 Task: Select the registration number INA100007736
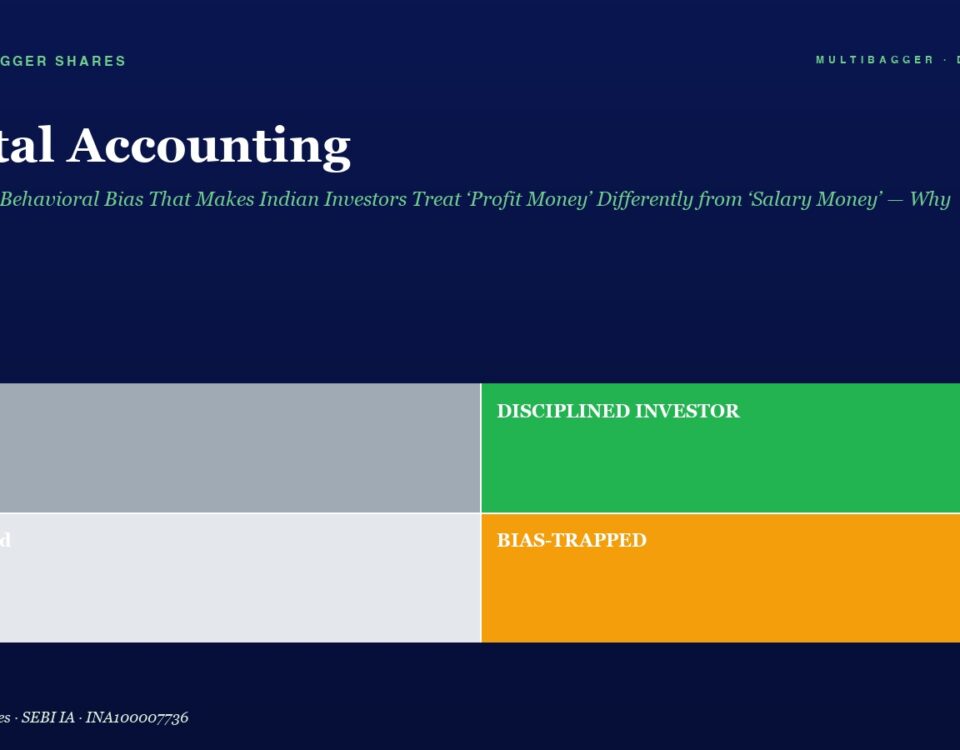pyautogui.click(x=137, y=718)
